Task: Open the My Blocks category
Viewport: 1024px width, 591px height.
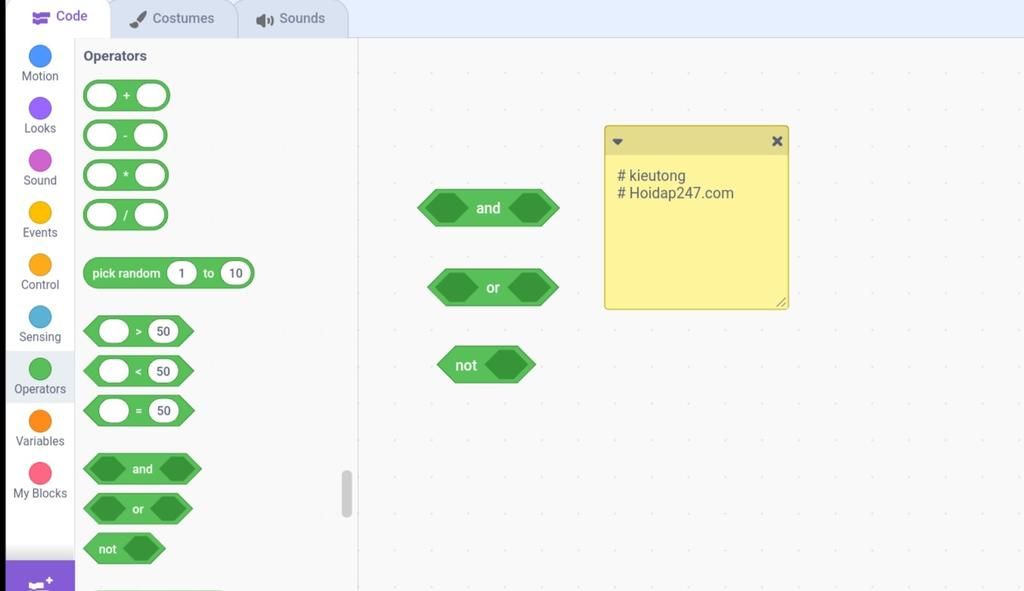Action: click(40, 473)
